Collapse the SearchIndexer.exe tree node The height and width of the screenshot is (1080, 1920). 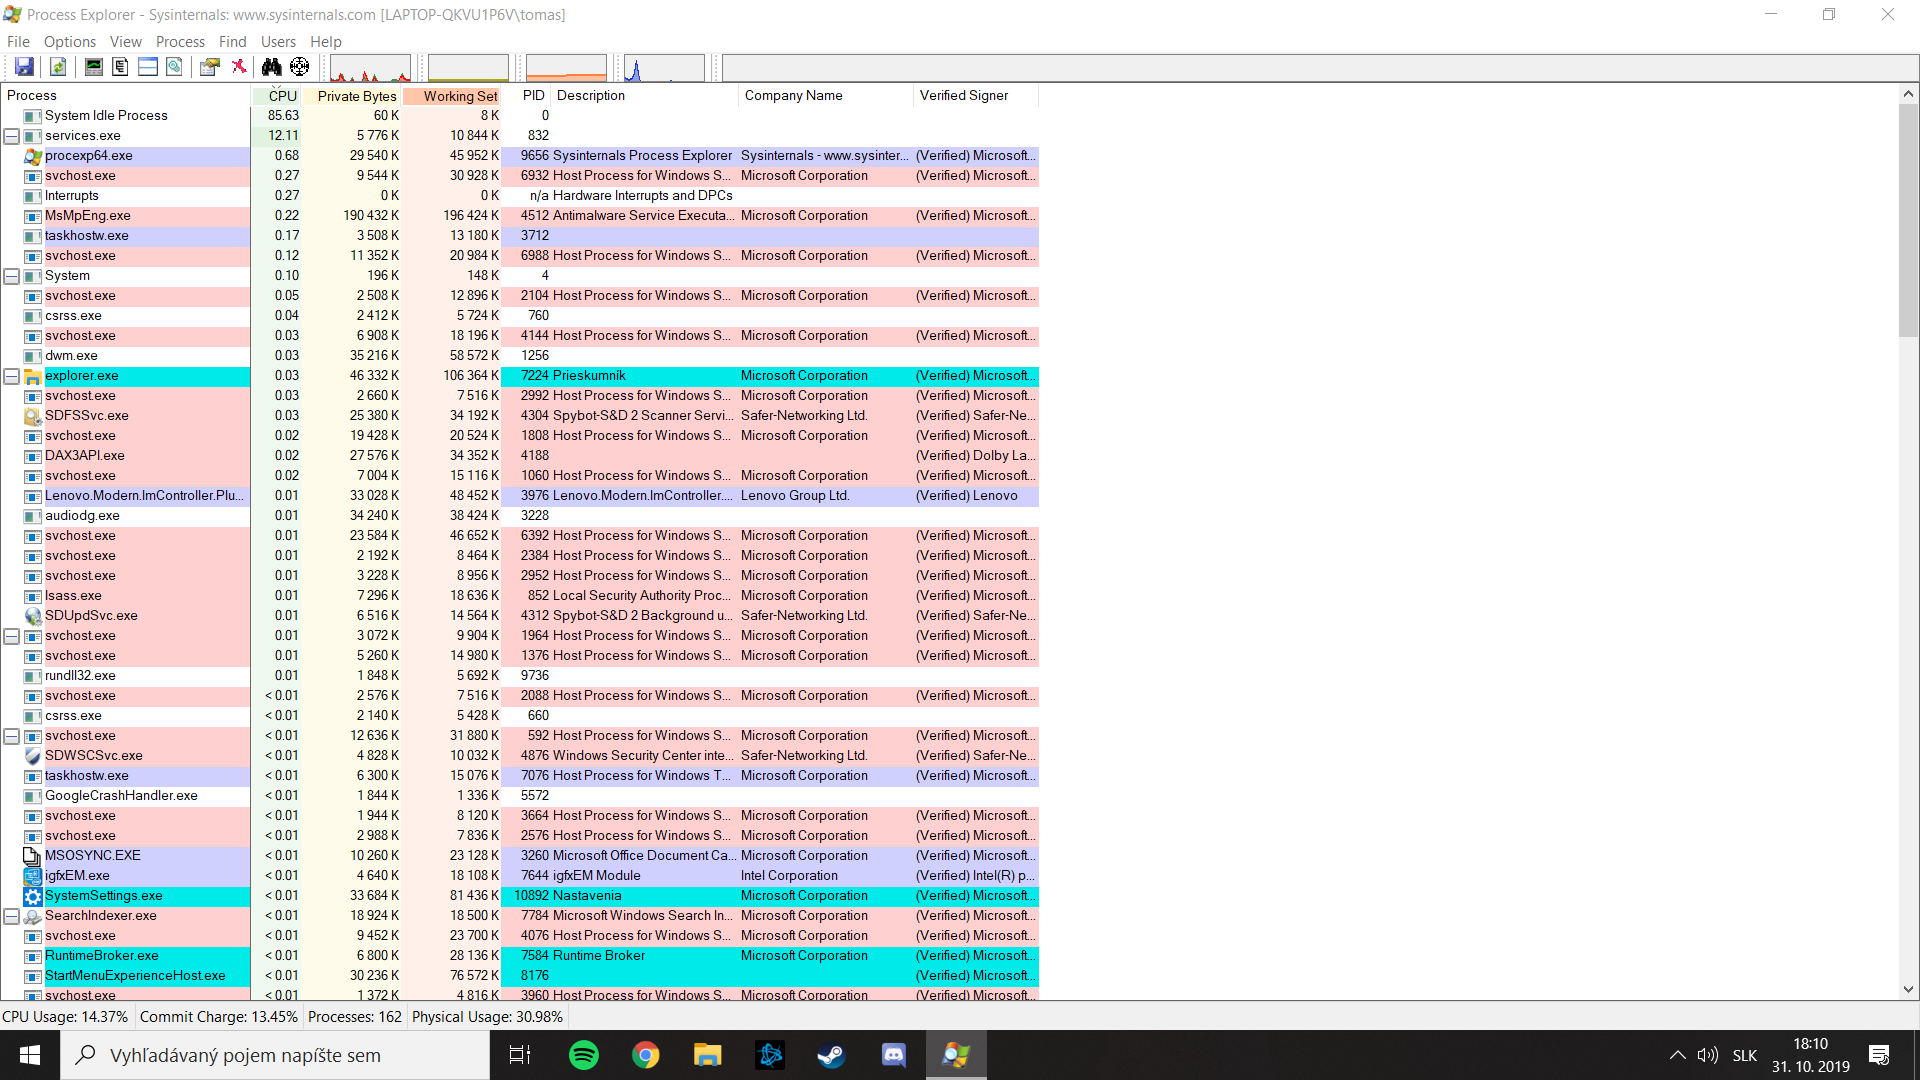pyautogui.click(x=12, y=916)
